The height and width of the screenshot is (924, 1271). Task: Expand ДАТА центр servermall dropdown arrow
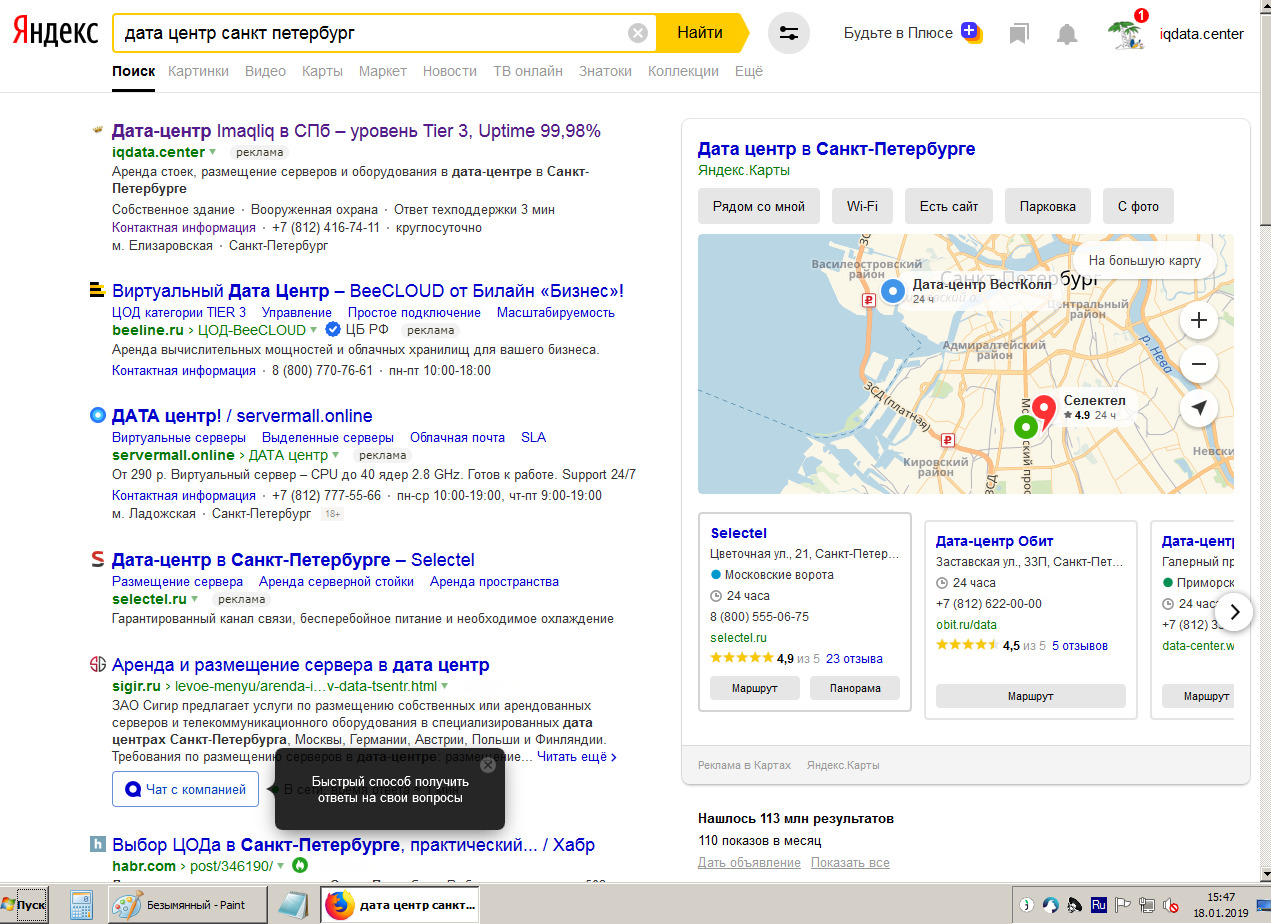tap(336, 455)
